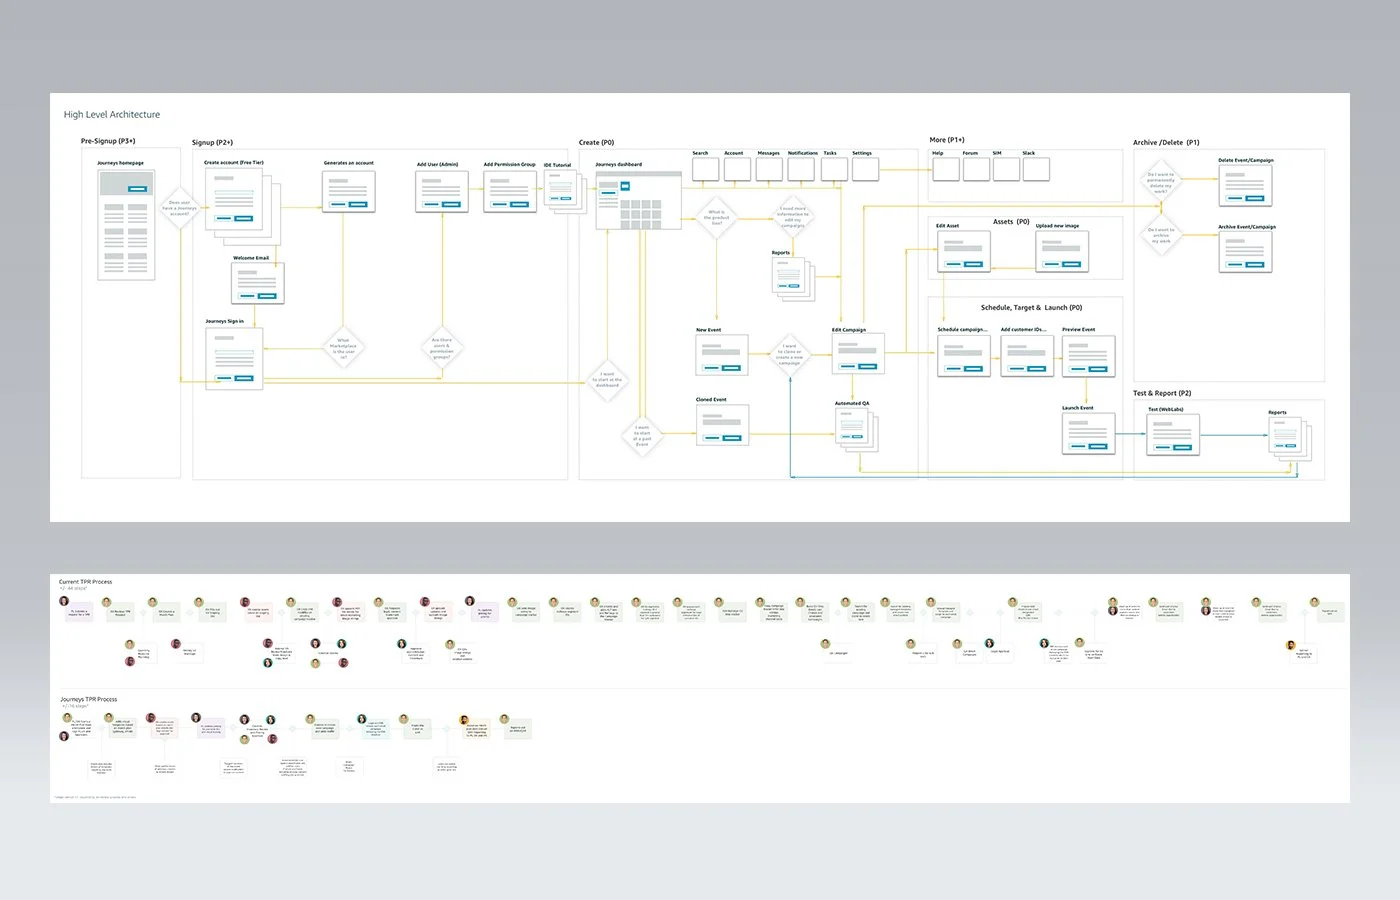The width and height of the screenshot is (1400, 900).
Task: Click the Reports stack in Create section
Action: pos(795,278)
